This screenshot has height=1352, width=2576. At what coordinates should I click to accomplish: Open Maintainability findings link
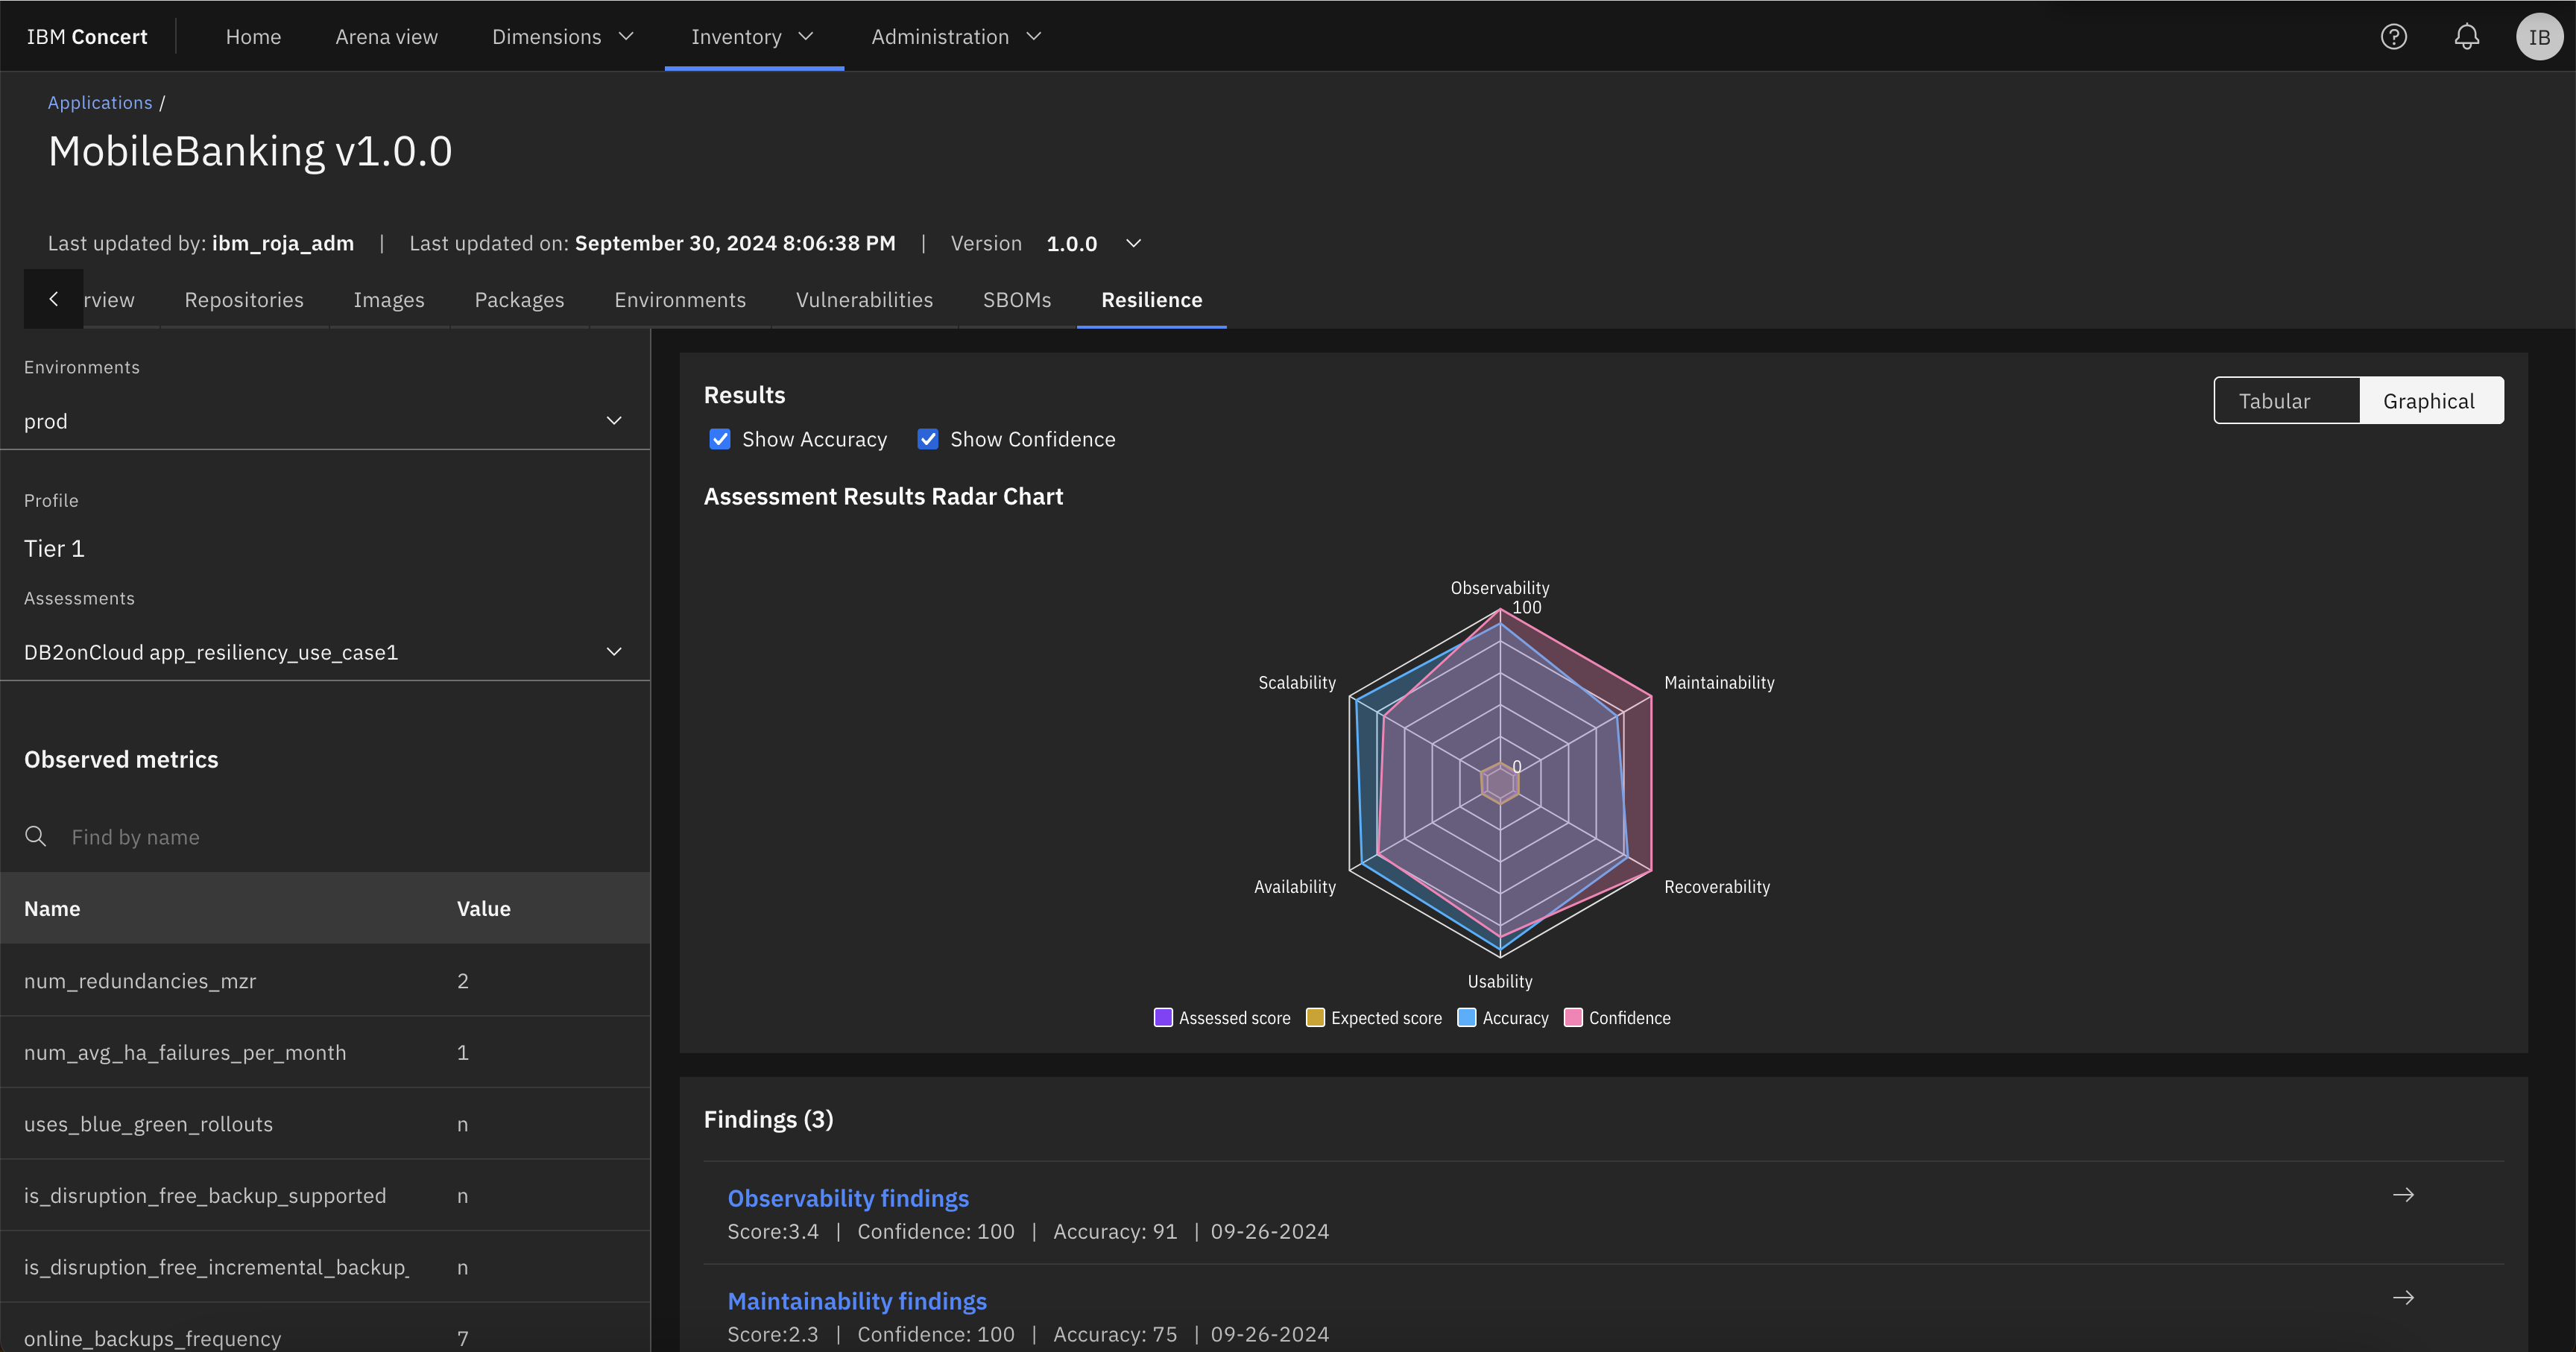857,1301
